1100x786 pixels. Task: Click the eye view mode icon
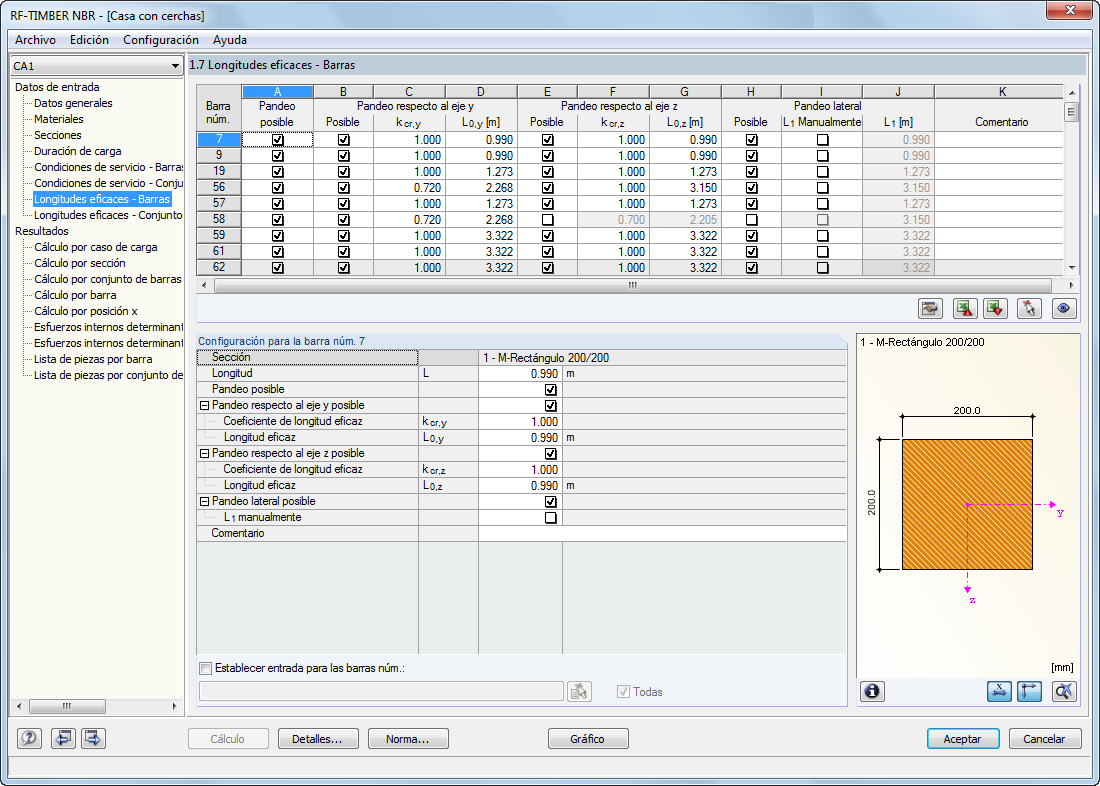[x=1064, y=309]
